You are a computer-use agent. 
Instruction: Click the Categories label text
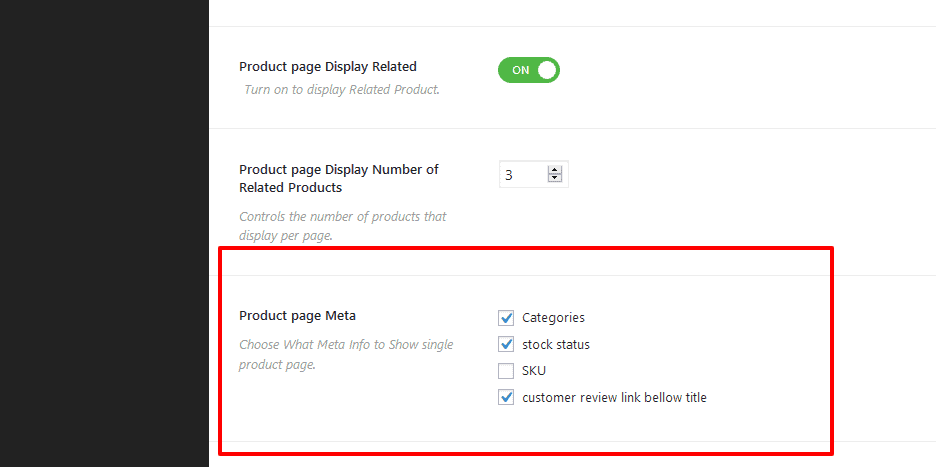point(553,318)
